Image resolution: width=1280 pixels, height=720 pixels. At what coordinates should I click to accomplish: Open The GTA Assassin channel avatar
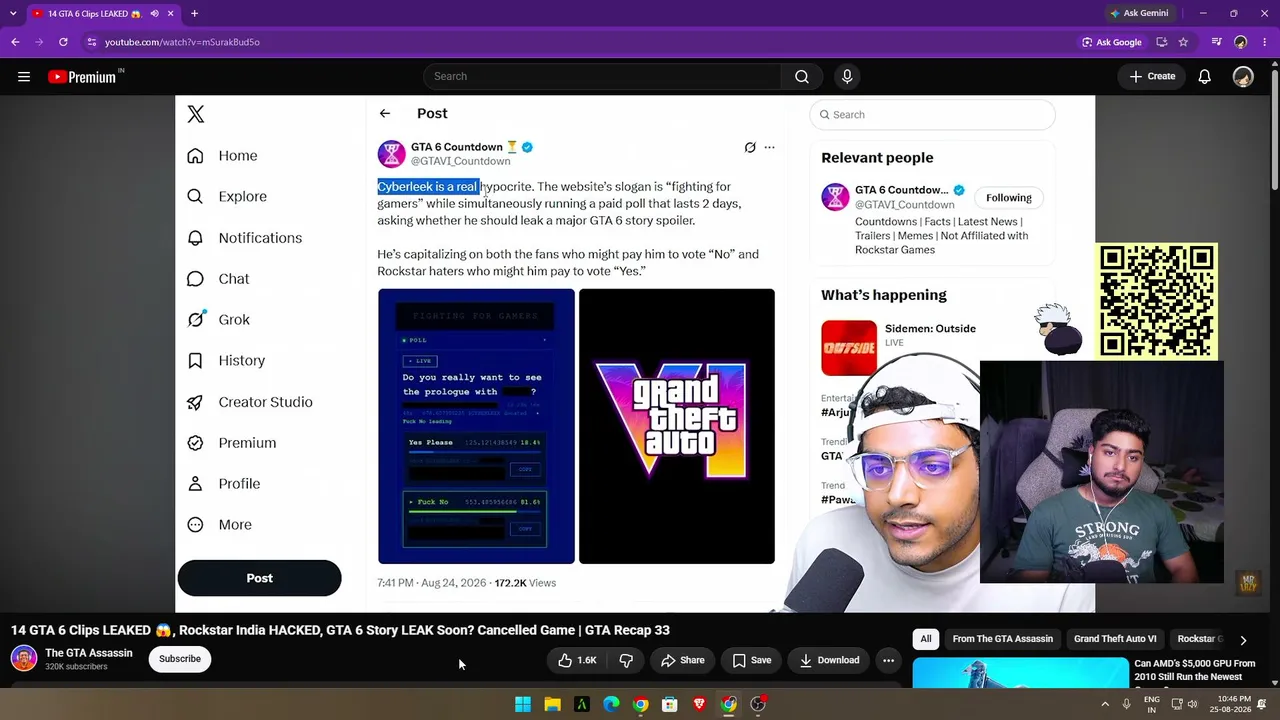24,658
